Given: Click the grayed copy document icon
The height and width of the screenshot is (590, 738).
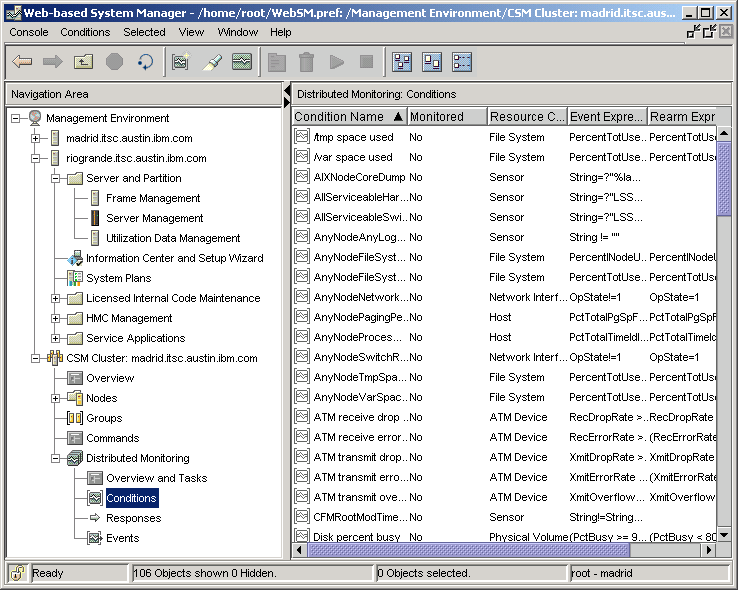Looking at the screenshot, I should 277,62.
